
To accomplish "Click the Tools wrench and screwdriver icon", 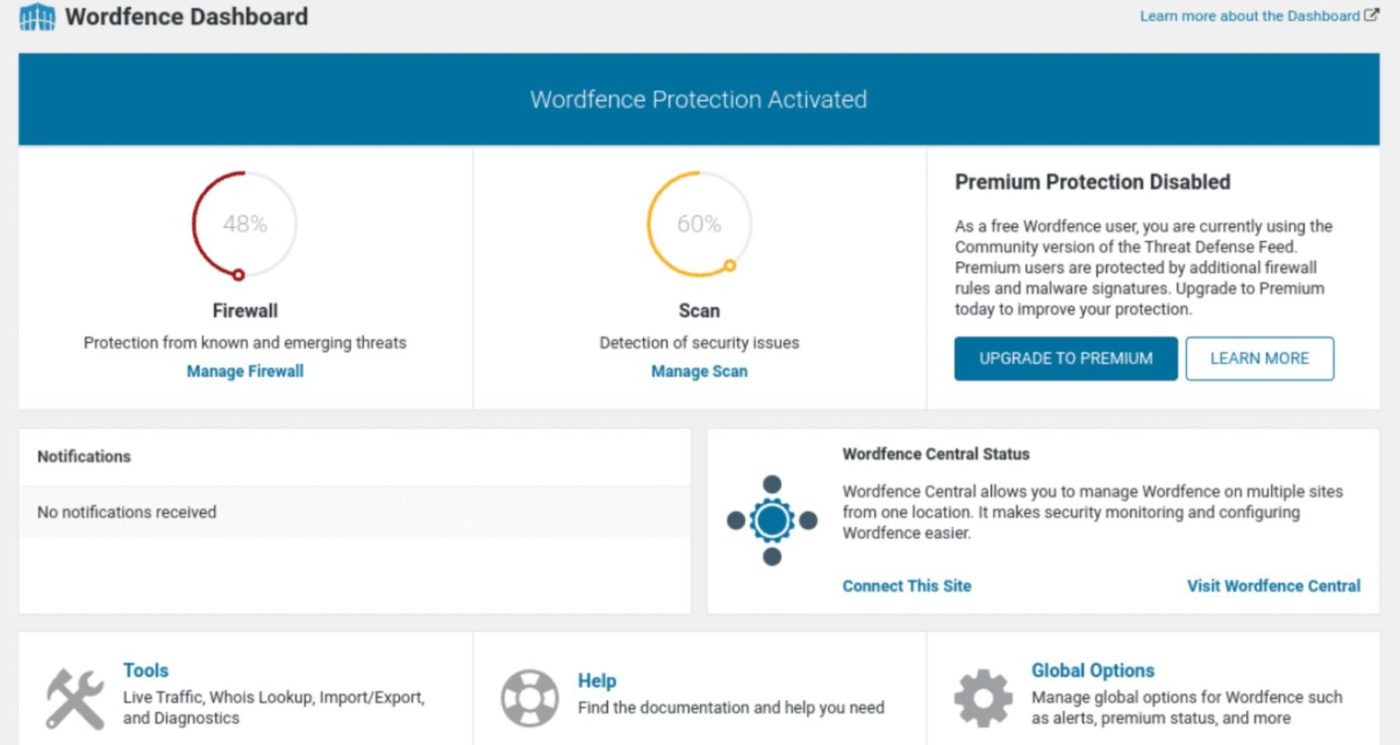I will [75, 698].
